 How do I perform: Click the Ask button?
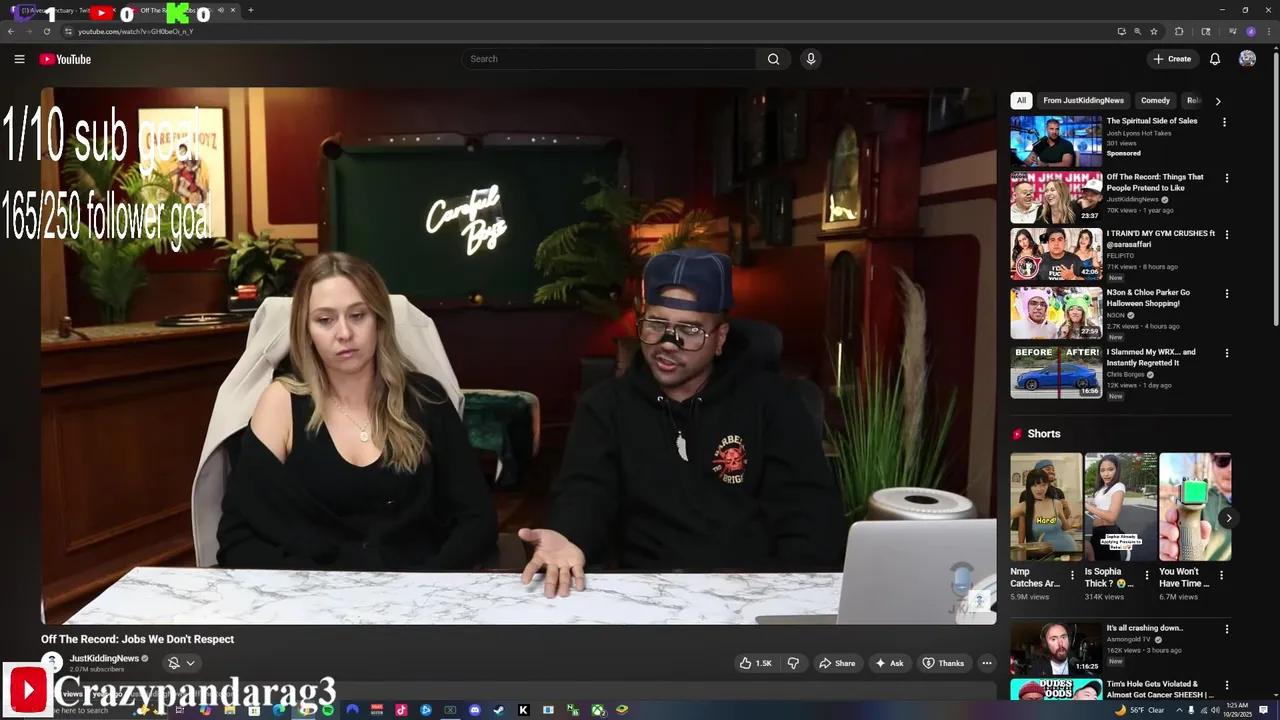[889, 663]
